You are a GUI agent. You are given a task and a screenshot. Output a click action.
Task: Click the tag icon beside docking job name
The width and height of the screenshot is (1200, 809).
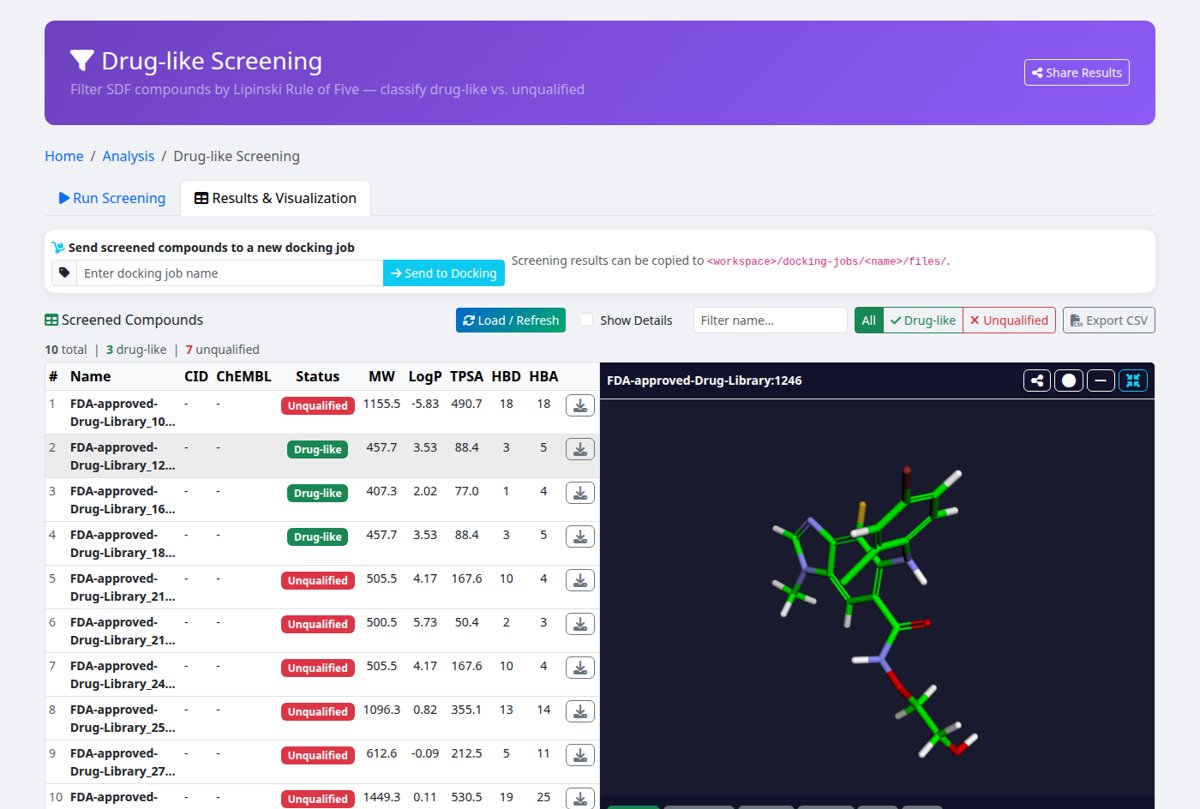(x=64, y=273)
